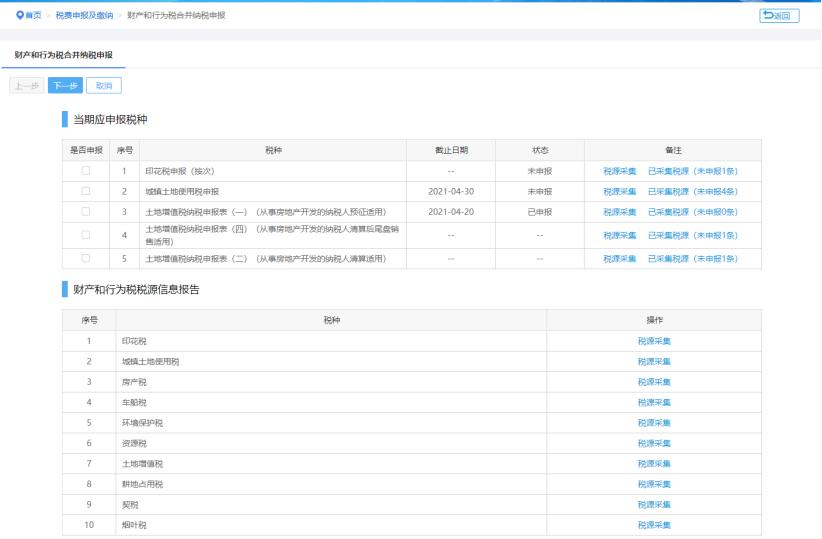Open 已采集税源 link in 申报表（二） row
This screenshot has width=822, height=539.
pyautogui.click(x=693, y=259)
